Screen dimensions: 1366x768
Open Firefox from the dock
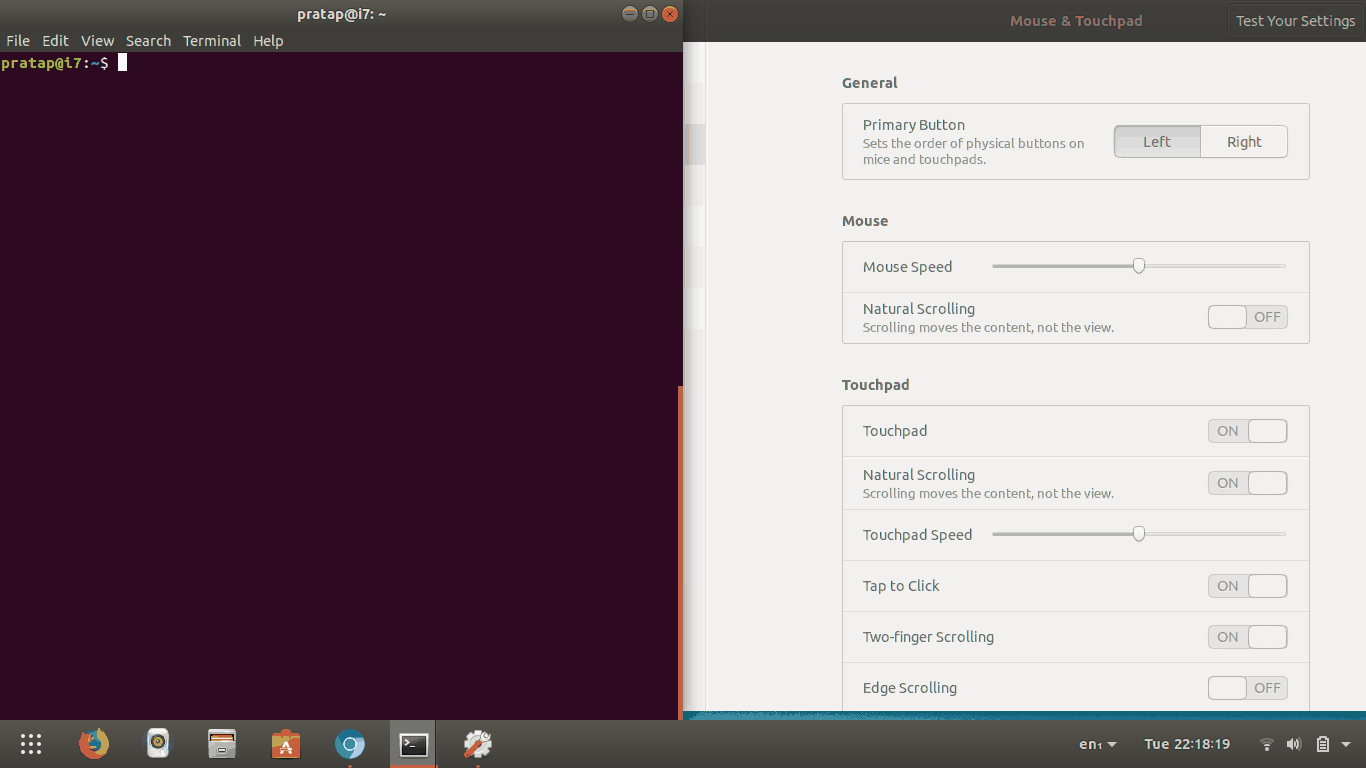(93, 744)
